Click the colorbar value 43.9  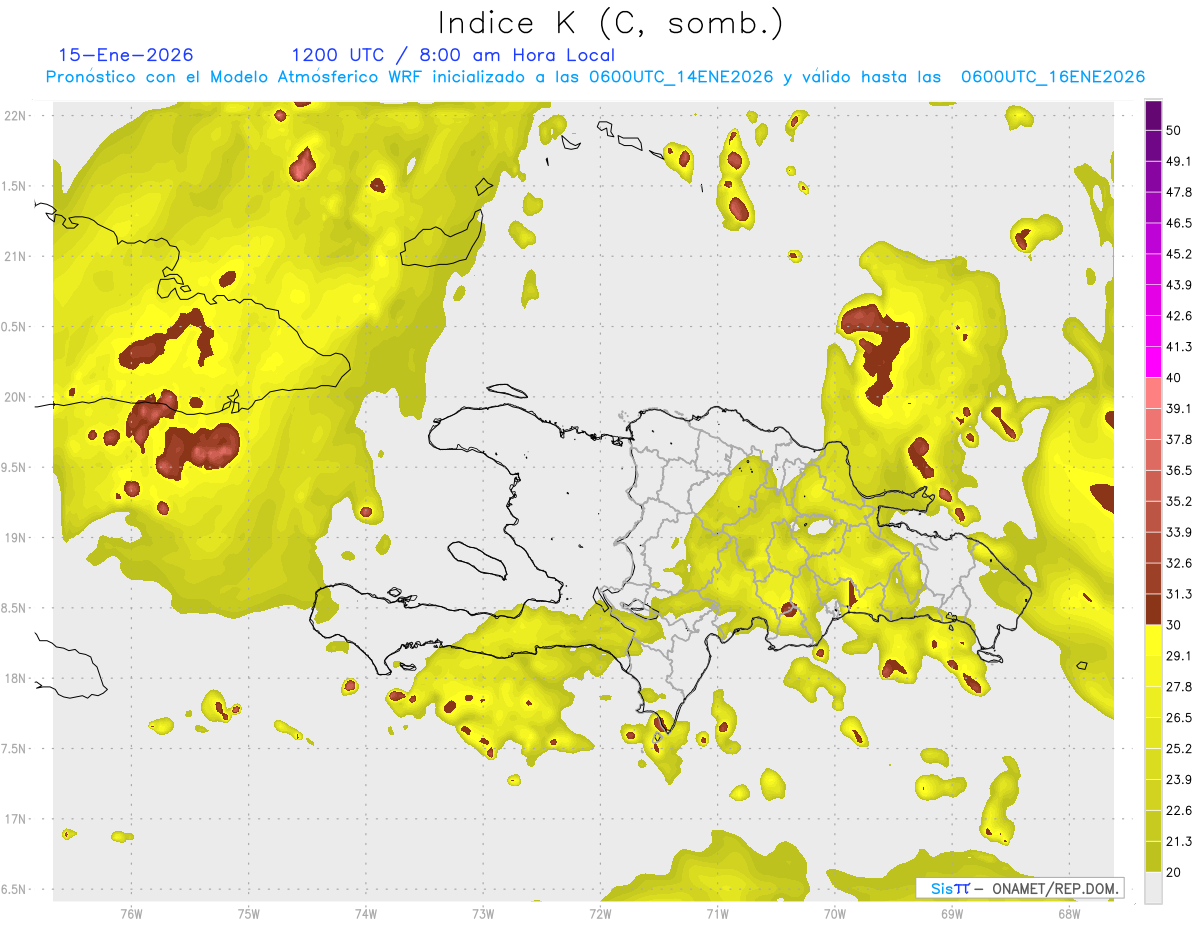click(1179, 285)
